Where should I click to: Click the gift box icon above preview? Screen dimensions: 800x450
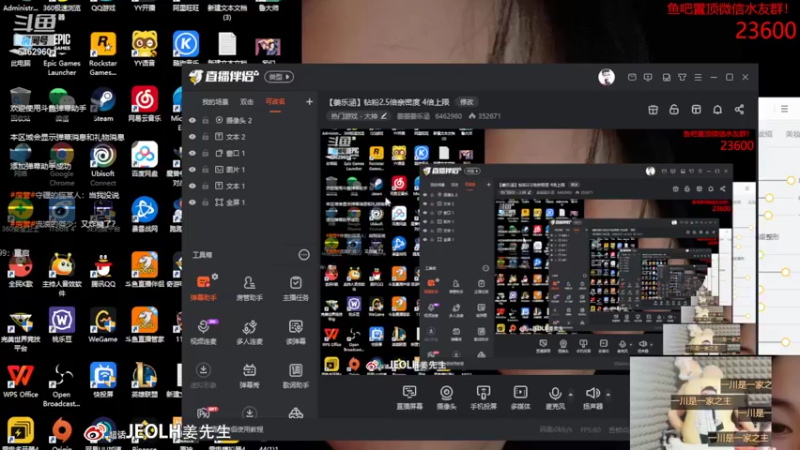[x=653, y=110]
